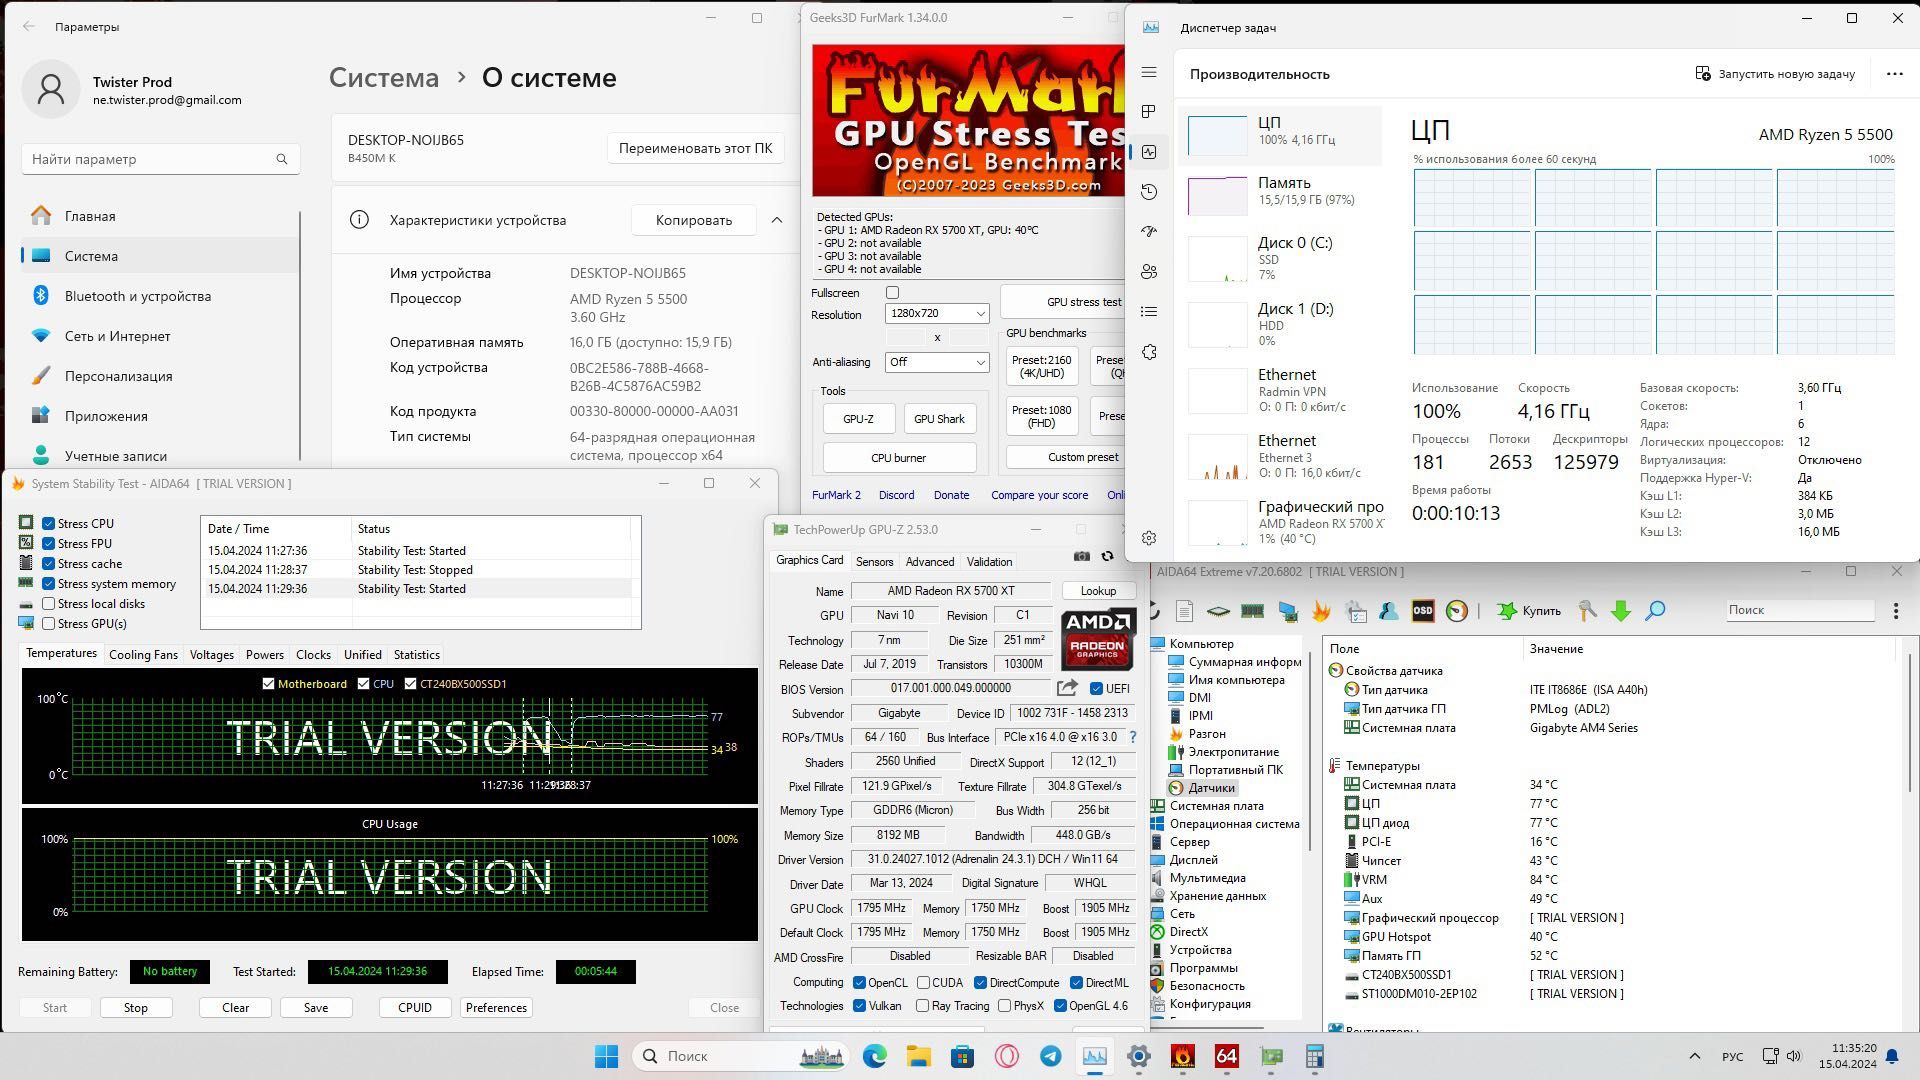Click the sensor gauge icon in AIDA64 toolbar
This screenshot has height=1080, width=1920.
[1457, 611]
